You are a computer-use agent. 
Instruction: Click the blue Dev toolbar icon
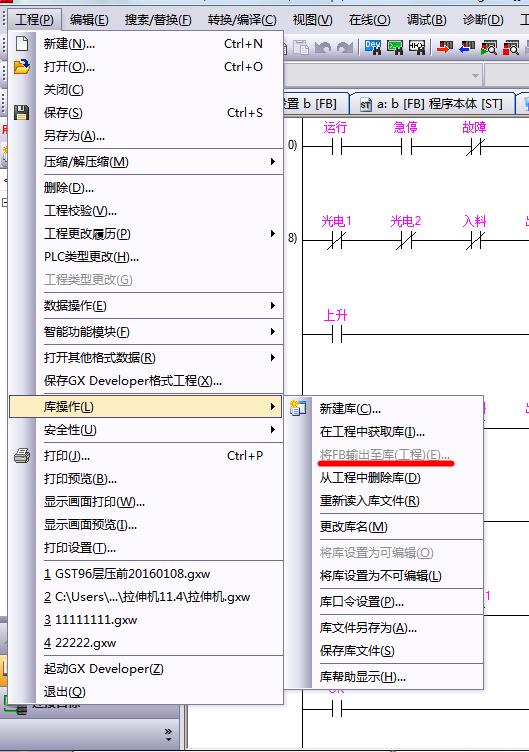point(373,47)
